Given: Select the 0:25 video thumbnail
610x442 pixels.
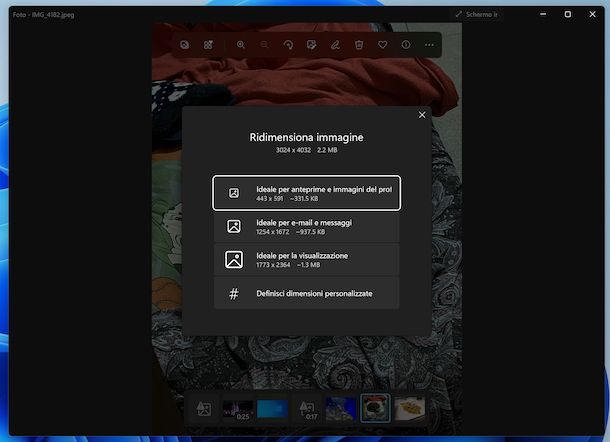Looking at the screenshot, I should point(237,408).
